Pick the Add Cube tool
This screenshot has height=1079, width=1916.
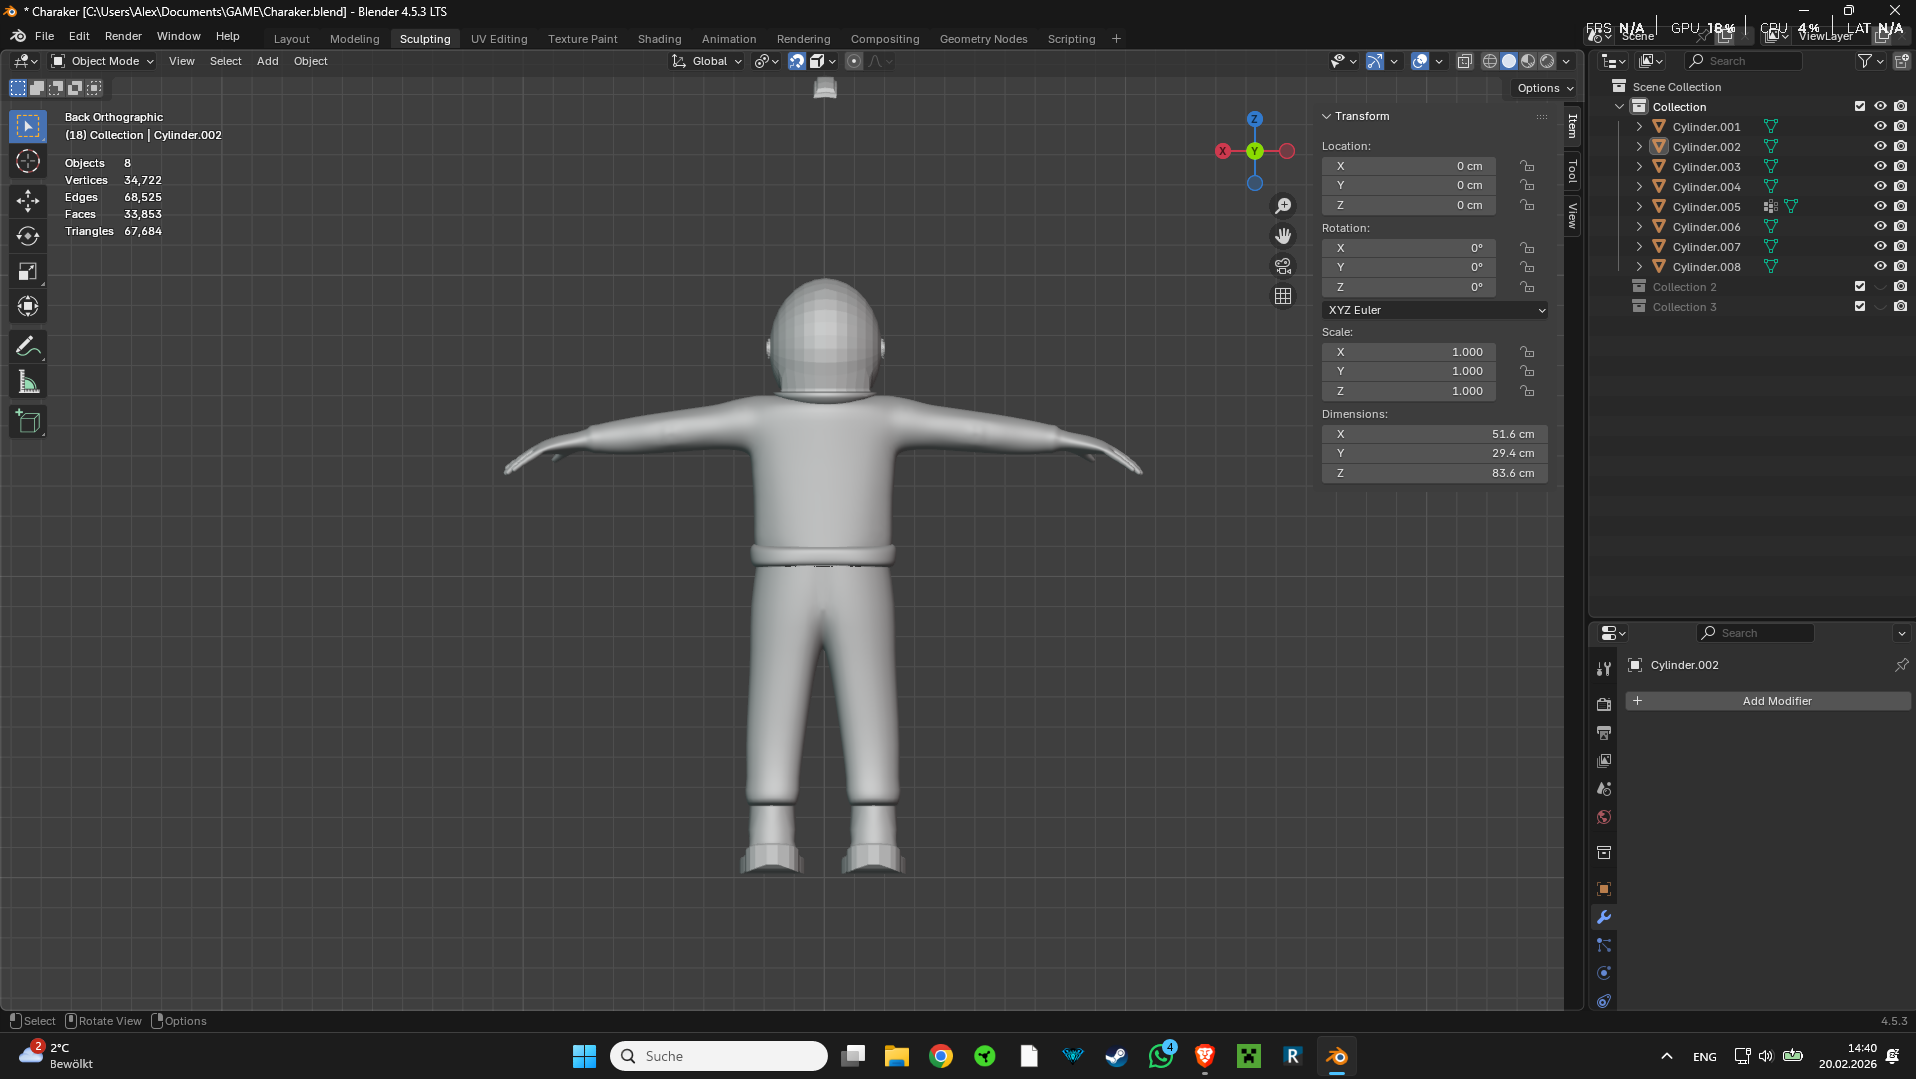28,422
